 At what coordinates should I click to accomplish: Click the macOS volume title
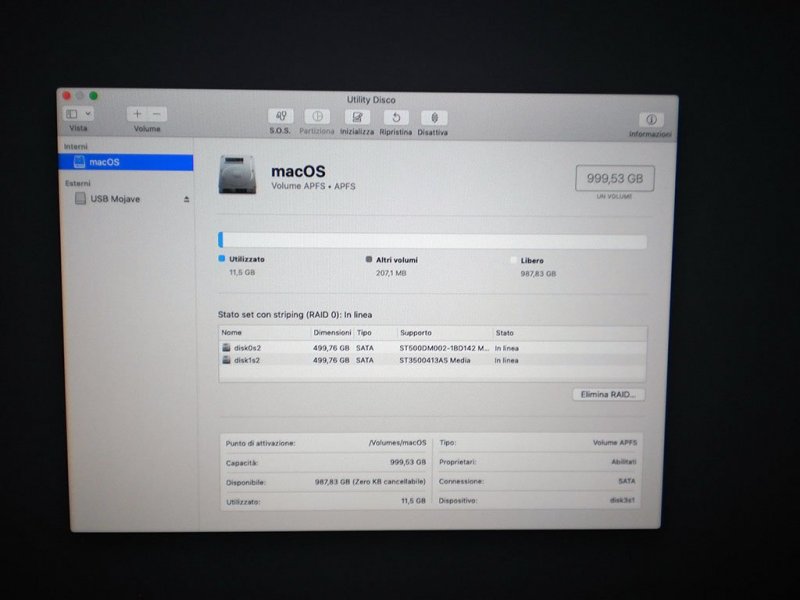[x=298, y=171]
